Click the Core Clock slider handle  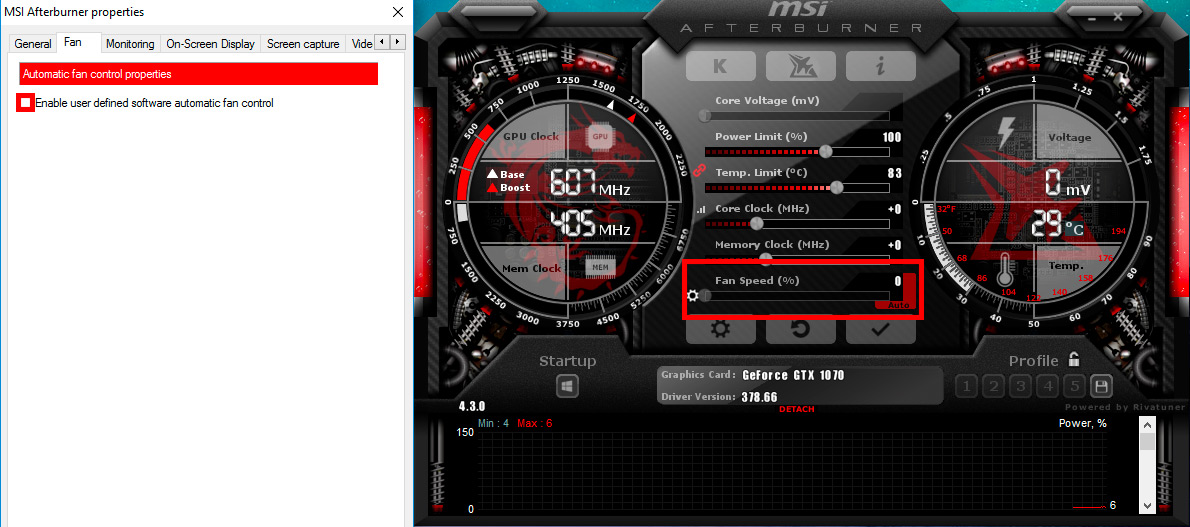(x=756, y=223)
